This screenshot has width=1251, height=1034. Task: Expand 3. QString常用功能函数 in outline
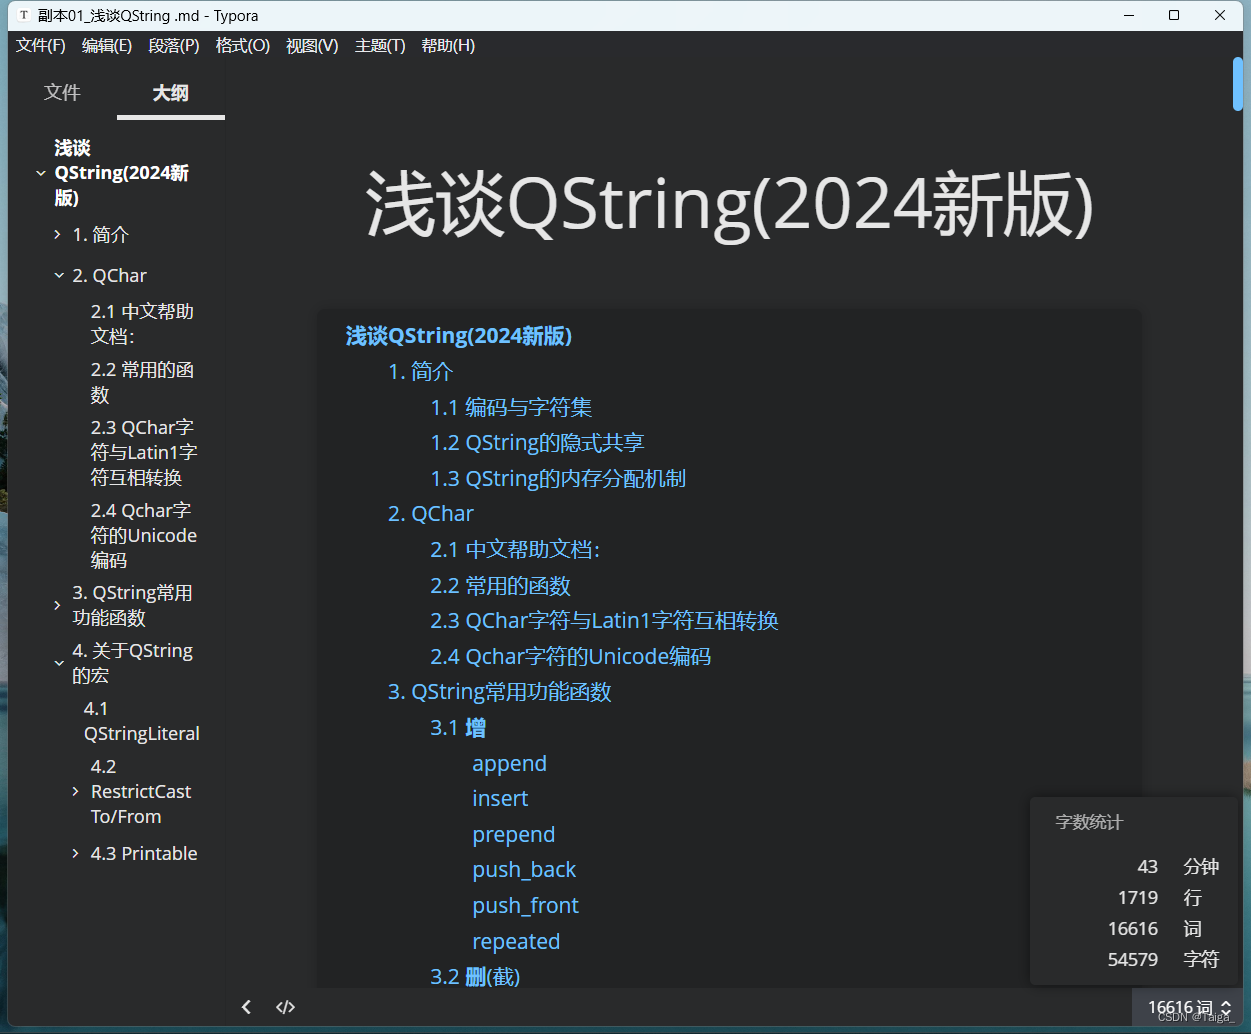click(57, 604)
